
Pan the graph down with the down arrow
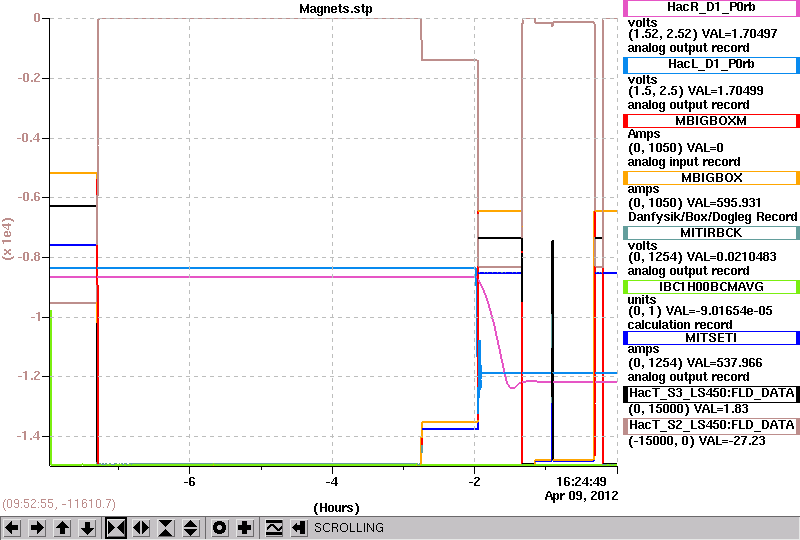click(x=88, y=528)
